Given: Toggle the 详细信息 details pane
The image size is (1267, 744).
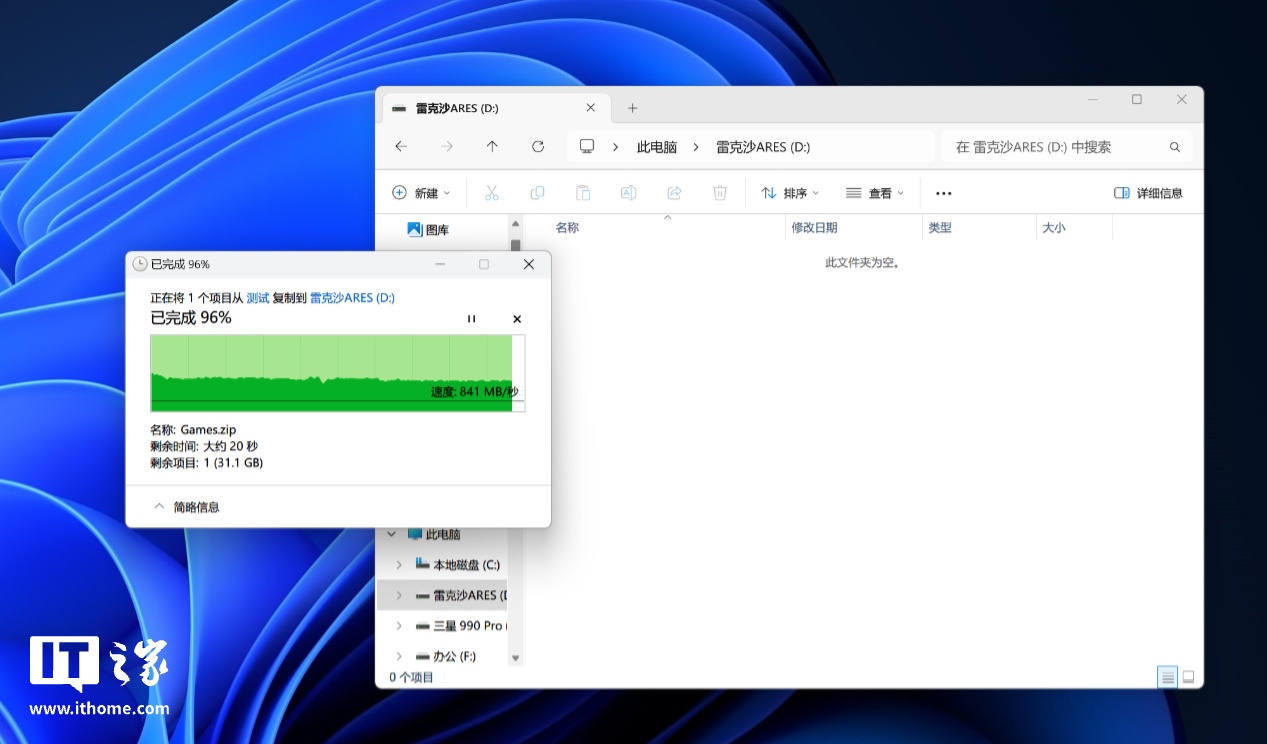Looking at the screenshot, I should [1148, 193].
